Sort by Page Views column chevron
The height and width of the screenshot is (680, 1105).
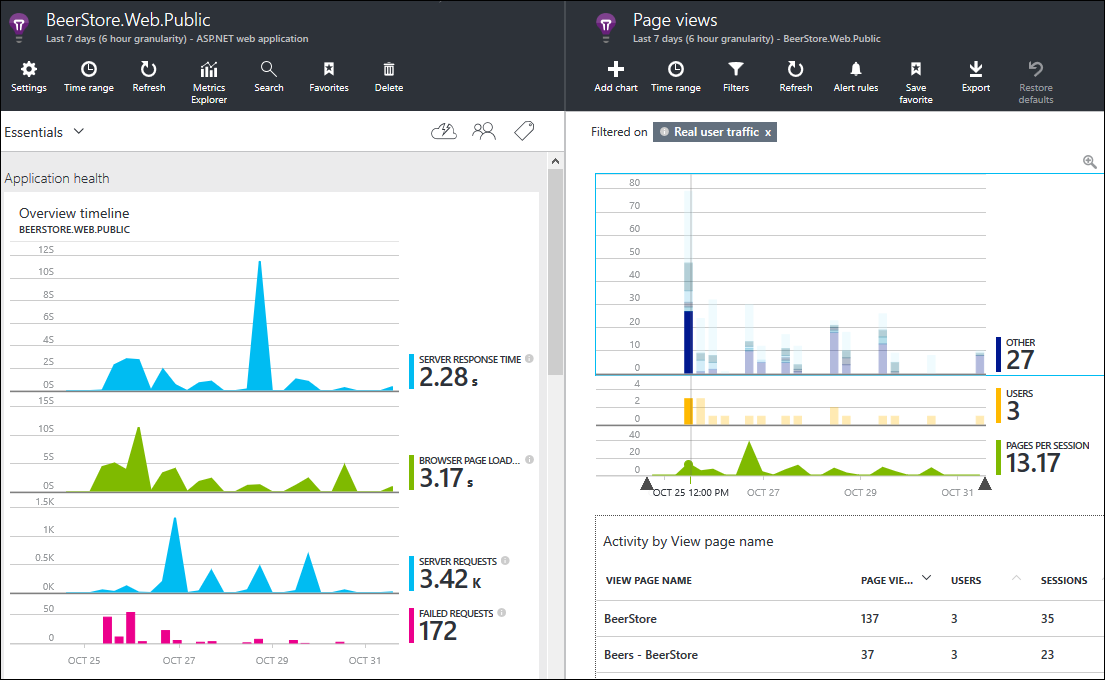[927, 578]
